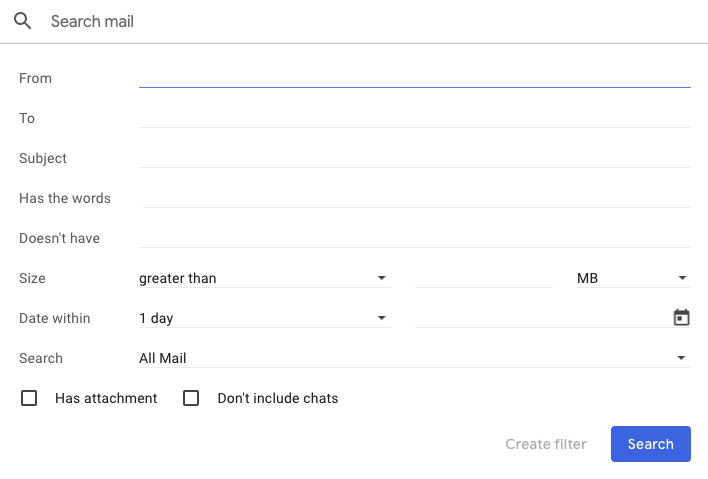The height and width of the screenshot is (479, 708).
Task: Enable the Don't include chats checkbox
Action: tap(191, 398)
